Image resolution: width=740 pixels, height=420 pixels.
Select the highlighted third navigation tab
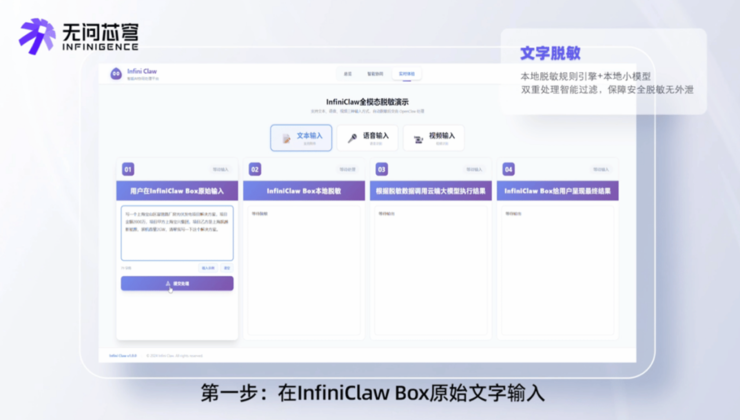pyautogui.click(x=406, y=74)
